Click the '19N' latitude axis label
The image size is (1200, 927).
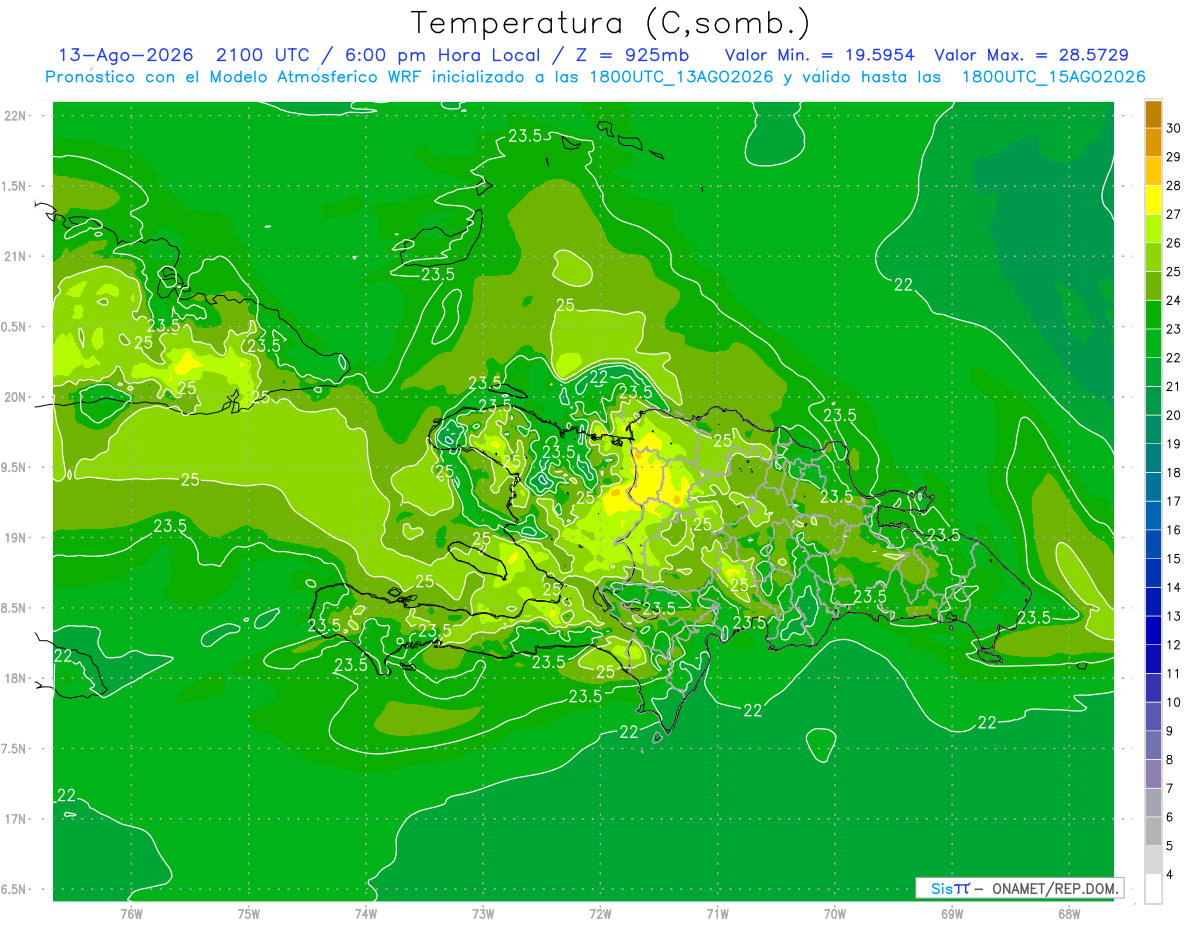click(16, 538)
